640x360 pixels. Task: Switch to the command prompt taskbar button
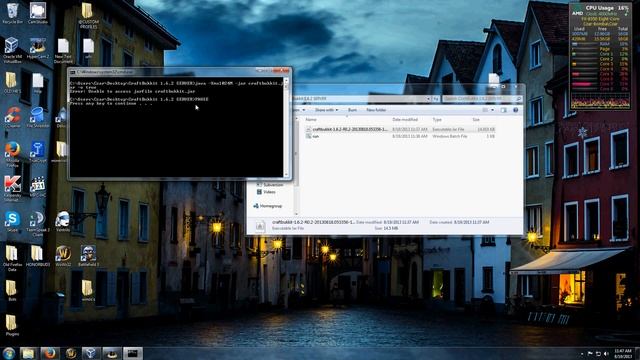[x=133, y=353]
